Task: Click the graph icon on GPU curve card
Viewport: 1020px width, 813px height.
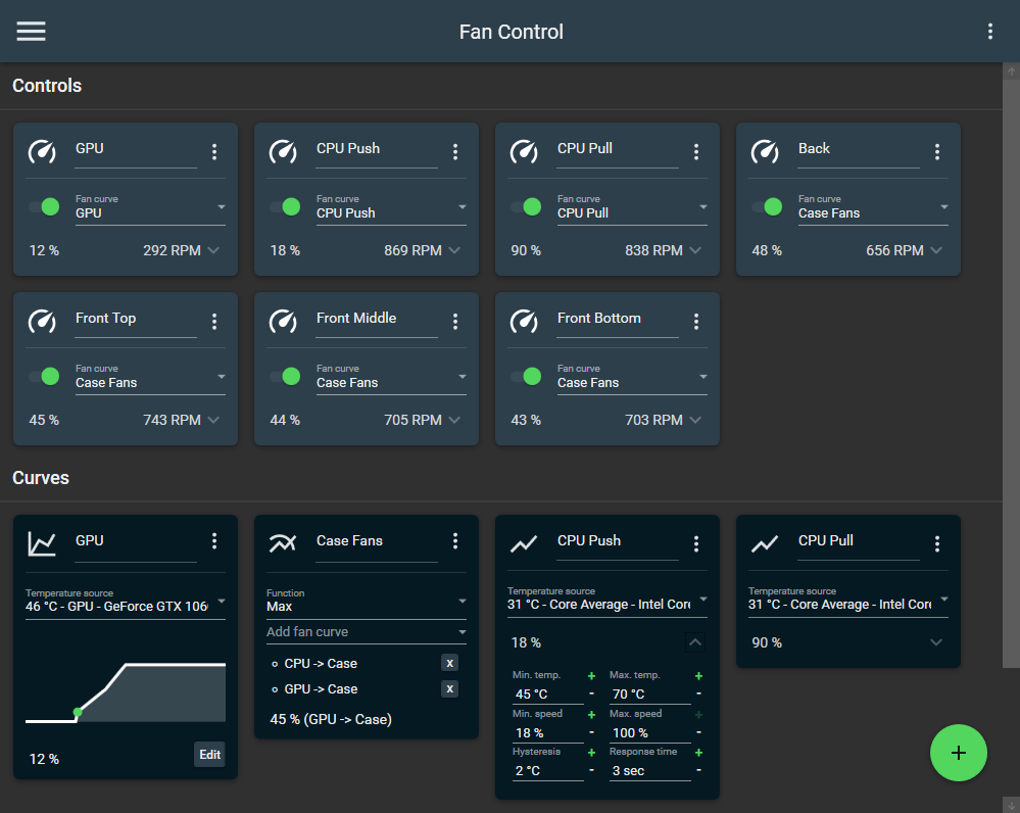Action: coord(42,543)
